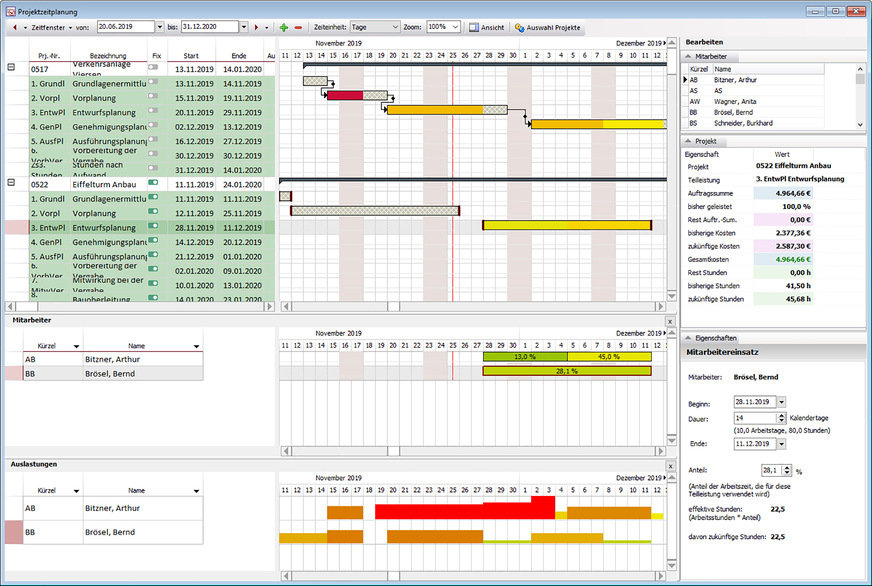Close the Auslastungen panel
The height and width of the screenshot is (586, 872).
pos(670,466)
